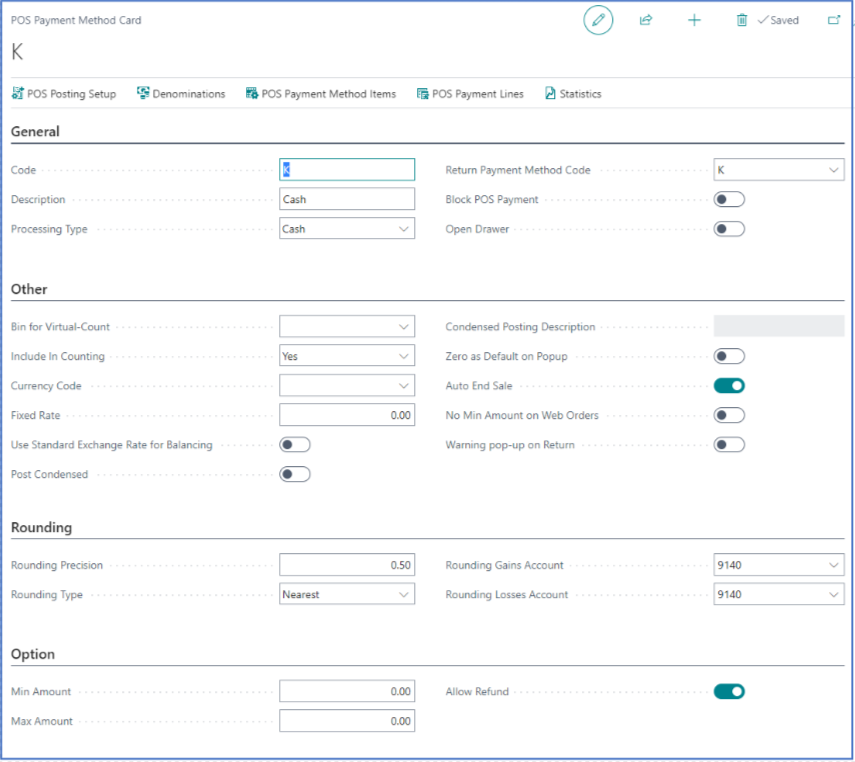Image resolution: width=855 pixels, height=762 pixels.
Task: Click the POS Payment Lines icon
Action: pyautogui.click(x=423, y=93)
